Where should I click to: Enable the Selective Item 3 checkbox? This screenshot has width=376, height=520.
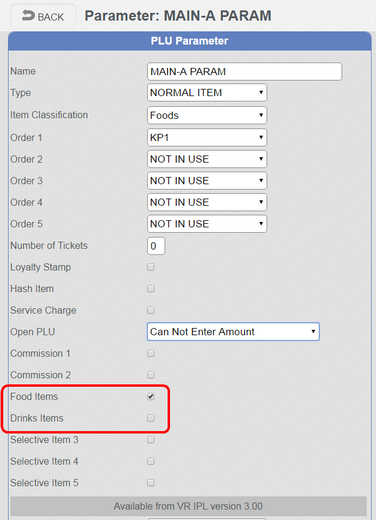tap(151, 440)
